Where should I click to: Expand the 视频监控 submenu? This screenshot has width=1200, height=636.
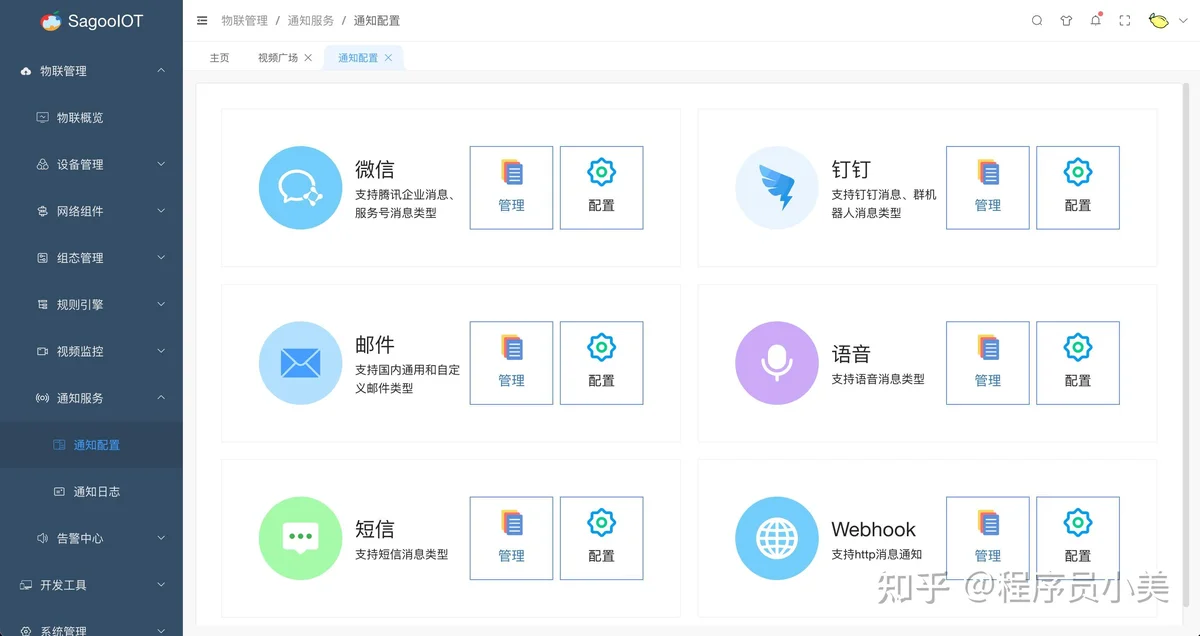161,351
